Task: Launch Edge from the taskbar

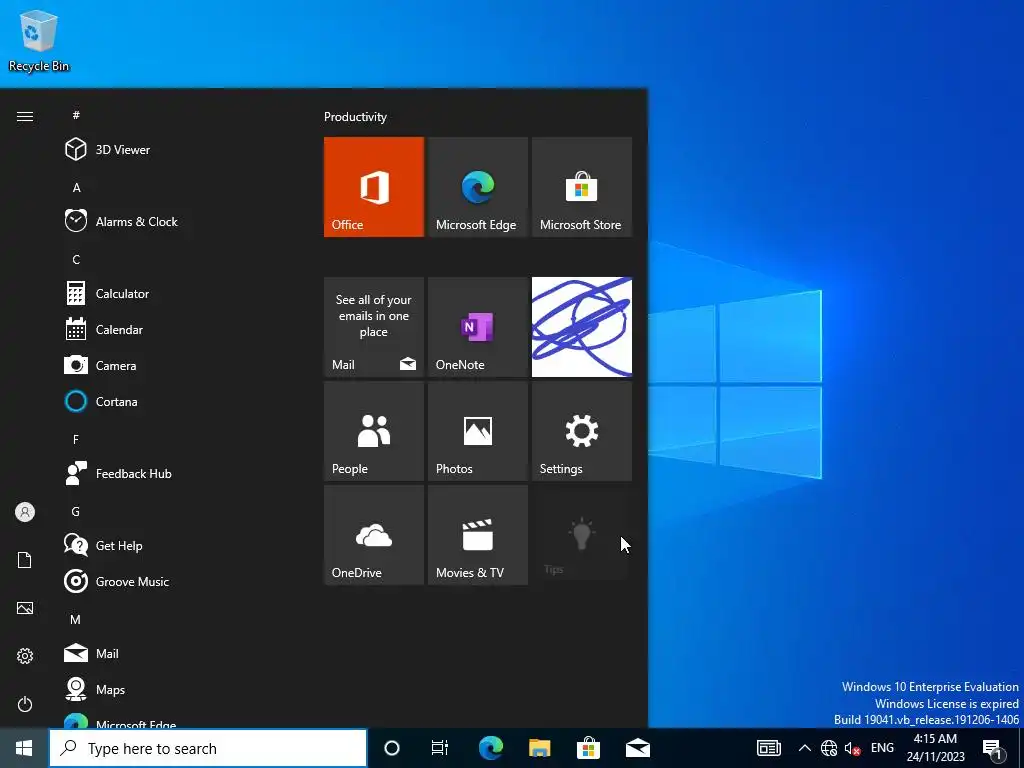Action: coord(490,748)
